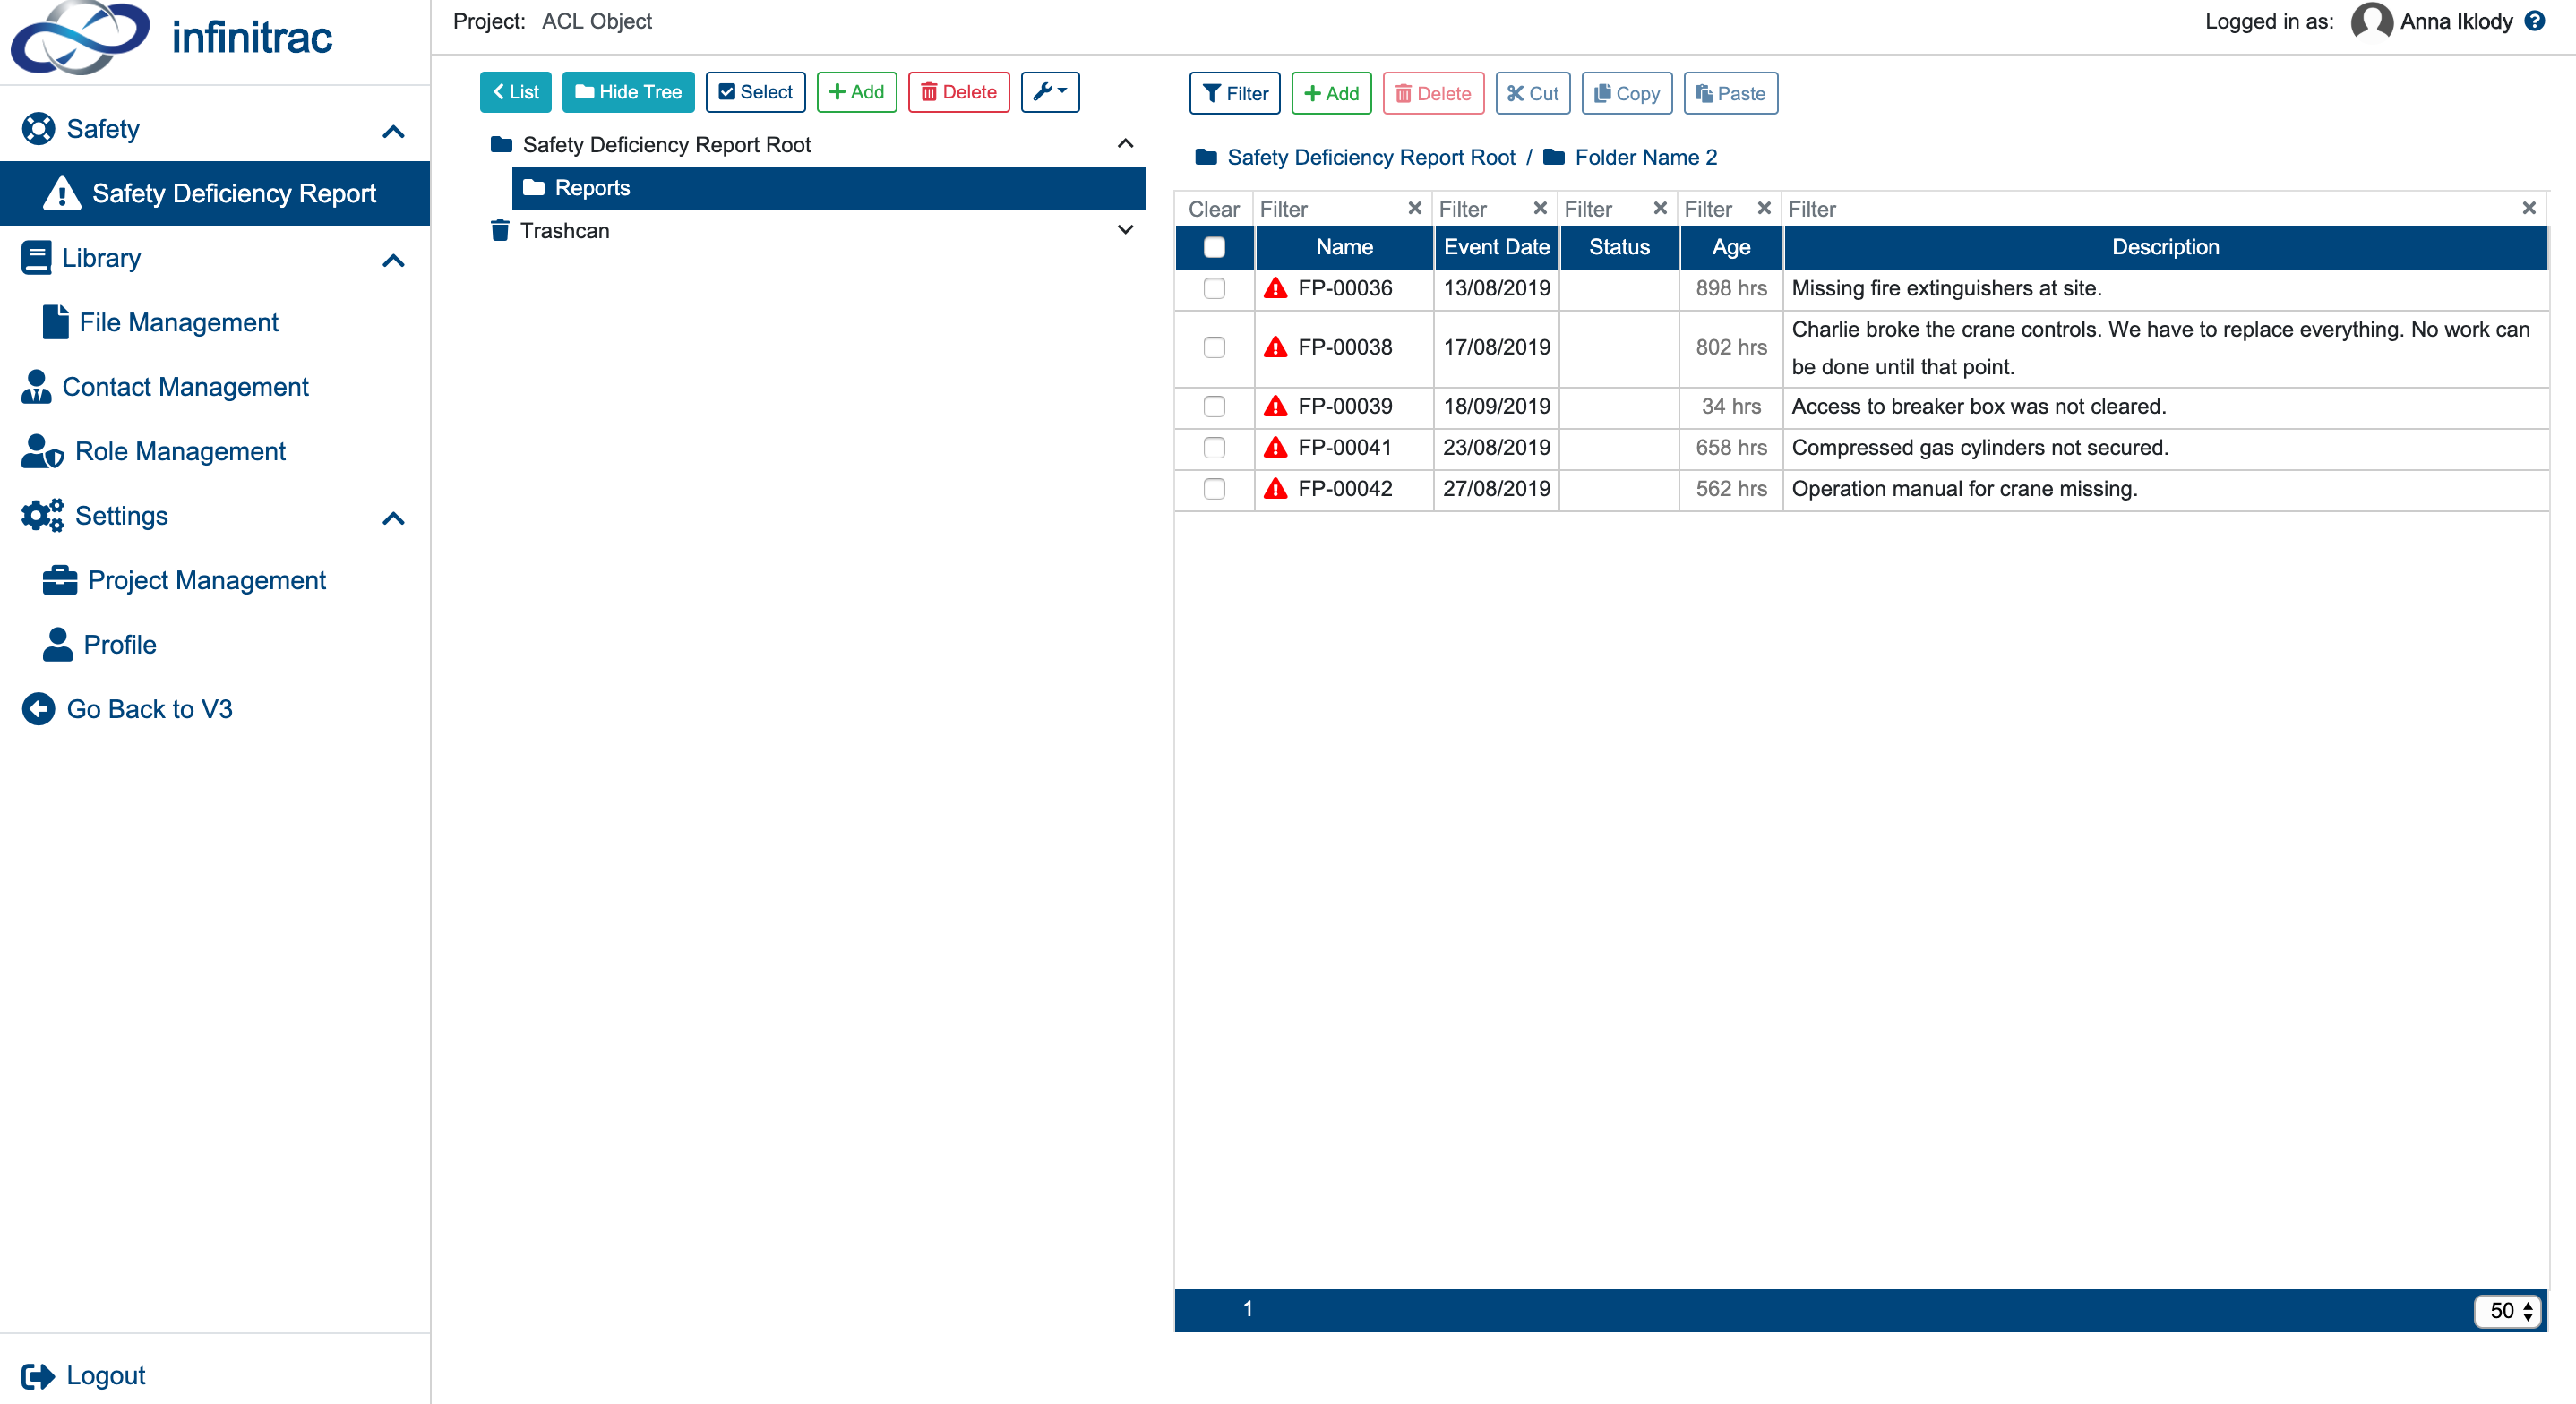Clear the Status column filter
The image size is (2576, 1404).
pos(1660,208)
